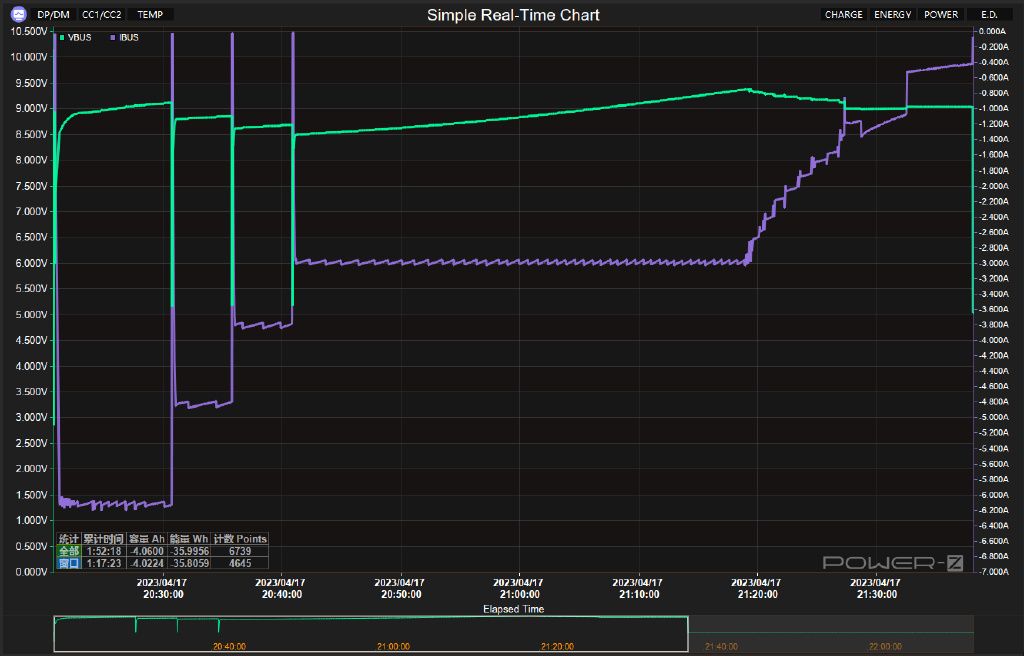This screenshot has height=656, width=1024.
Task: Toggle the DP/DM chart view
Action: coord(53,15)
